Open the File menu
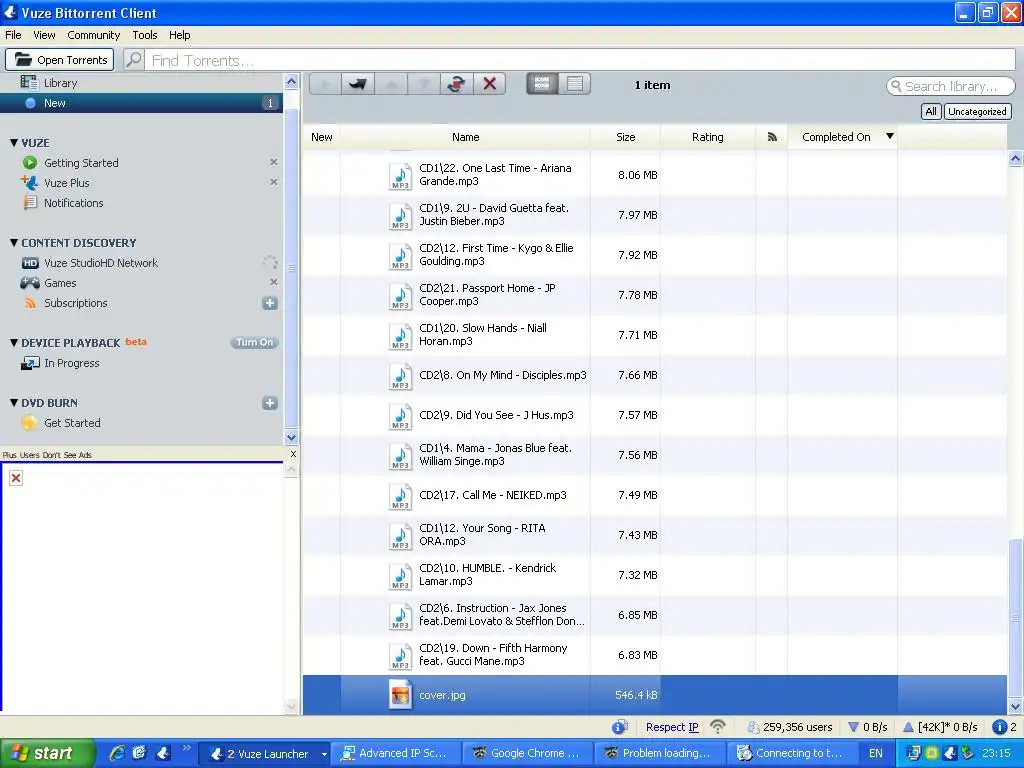Image resolution: width=1024 pixels, height=768 pixels. click(x=13, y=35)
